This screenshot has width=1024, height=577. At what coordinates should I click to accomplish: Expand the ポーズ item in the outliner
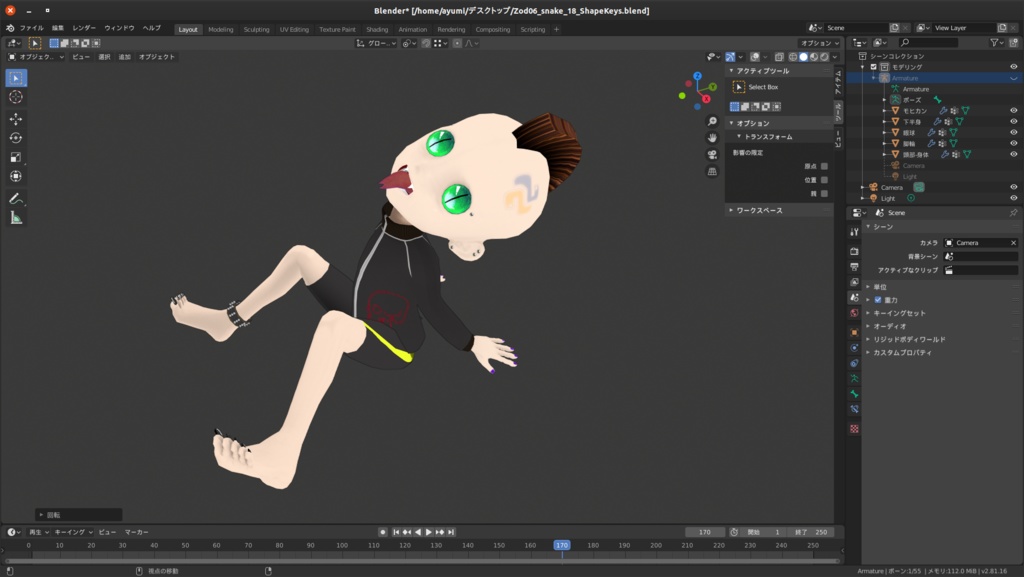pos(883,100)
